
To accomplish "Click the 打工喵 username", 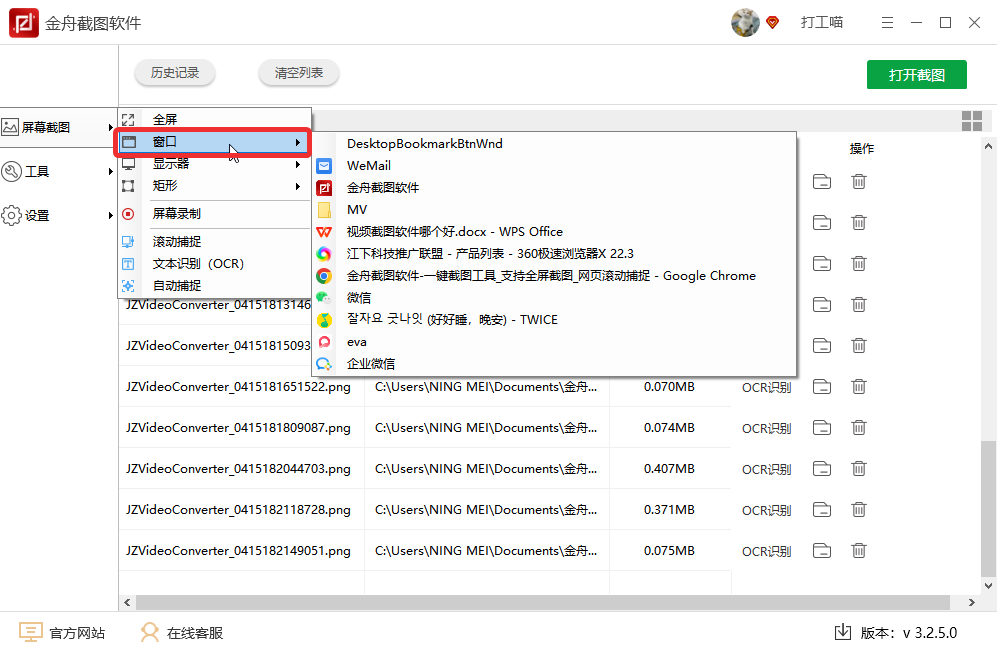I will click(822, 22).
